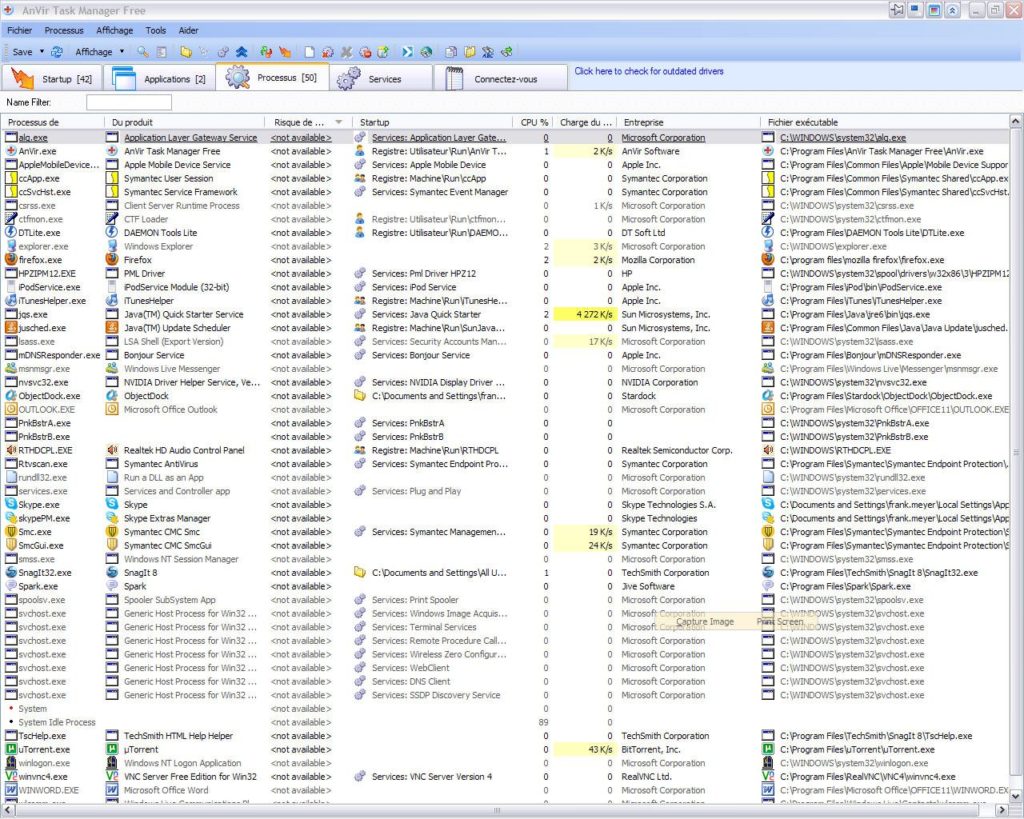This screenshot has width=1024, height=819.
Task: Open the Tools menu
Action: [155, 30]
